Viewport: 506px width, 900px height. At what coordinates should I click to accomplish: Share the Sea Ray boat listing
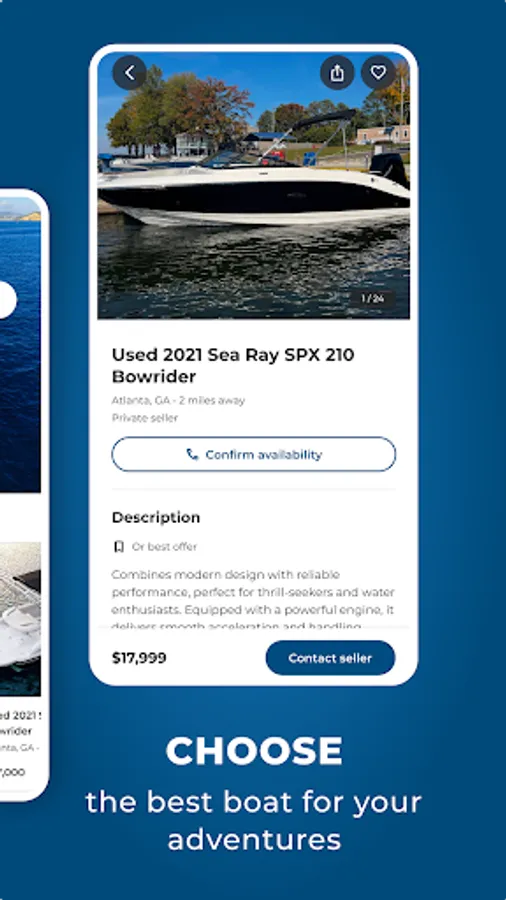coord(337,72)
